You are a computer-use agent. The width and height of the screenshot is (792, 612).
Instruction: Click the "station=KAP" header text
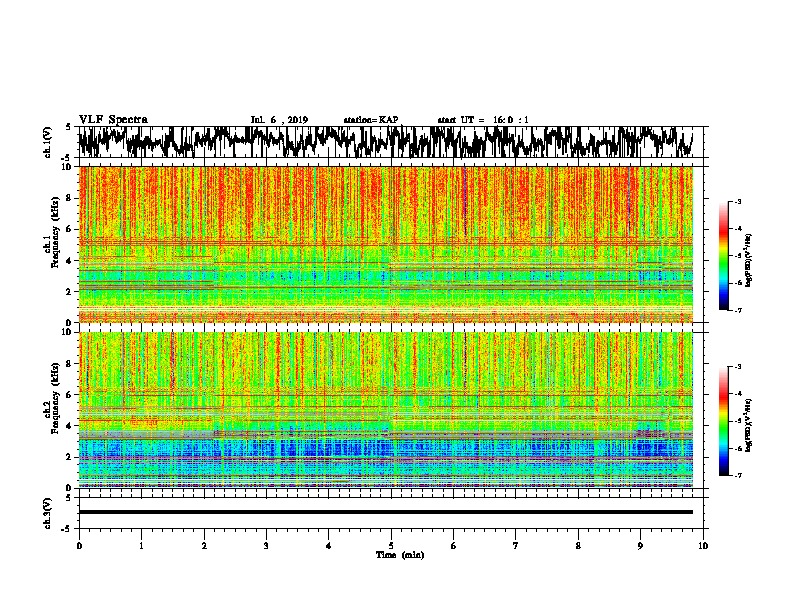(371, 120)
